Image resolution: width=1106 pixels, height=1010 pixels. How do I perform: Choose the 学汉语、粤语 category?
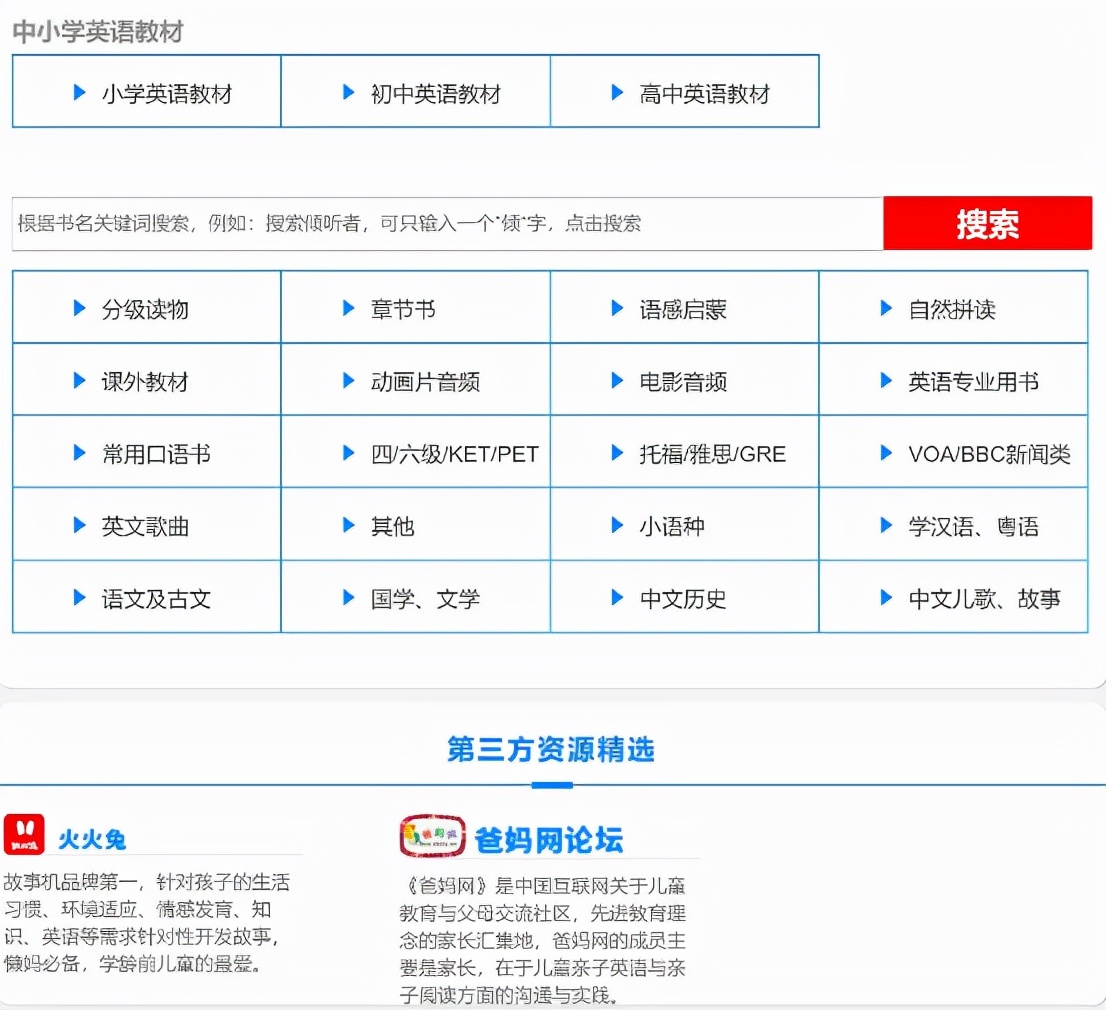click(x=973, y=526)
